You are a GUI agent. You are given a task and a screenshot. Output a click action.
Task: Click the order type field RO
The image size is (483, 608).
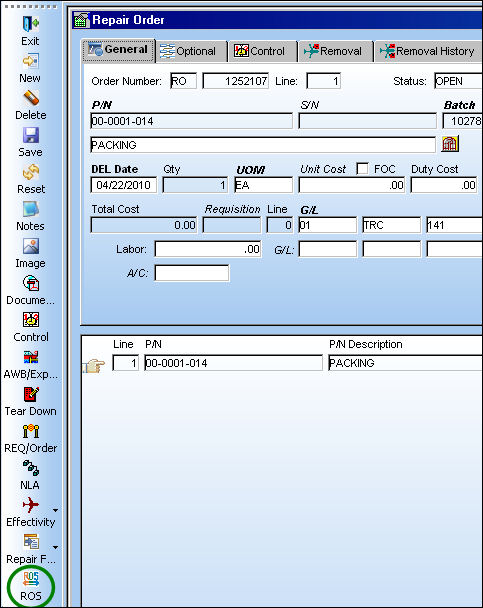click(183, 81)
